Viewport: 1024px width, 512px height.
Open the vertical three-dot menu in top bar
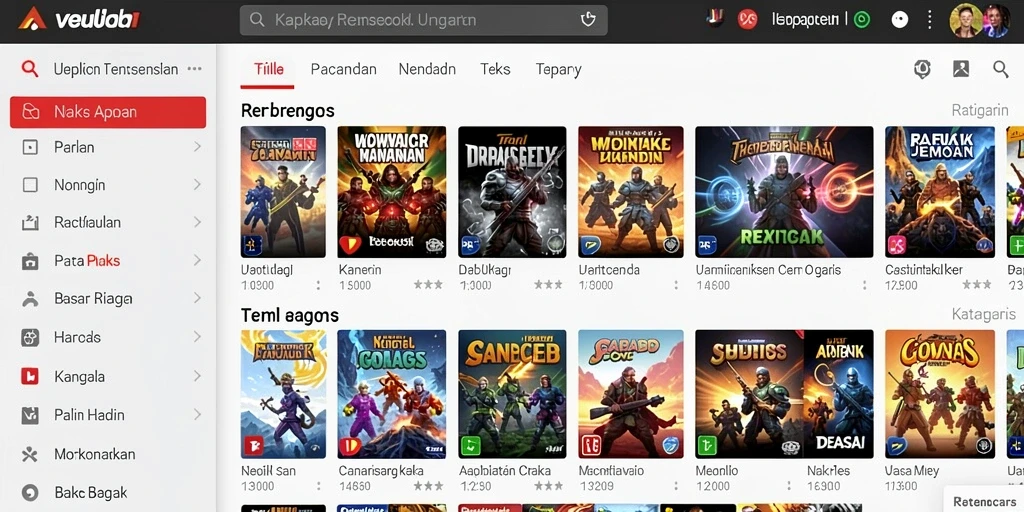pos(930,20)
